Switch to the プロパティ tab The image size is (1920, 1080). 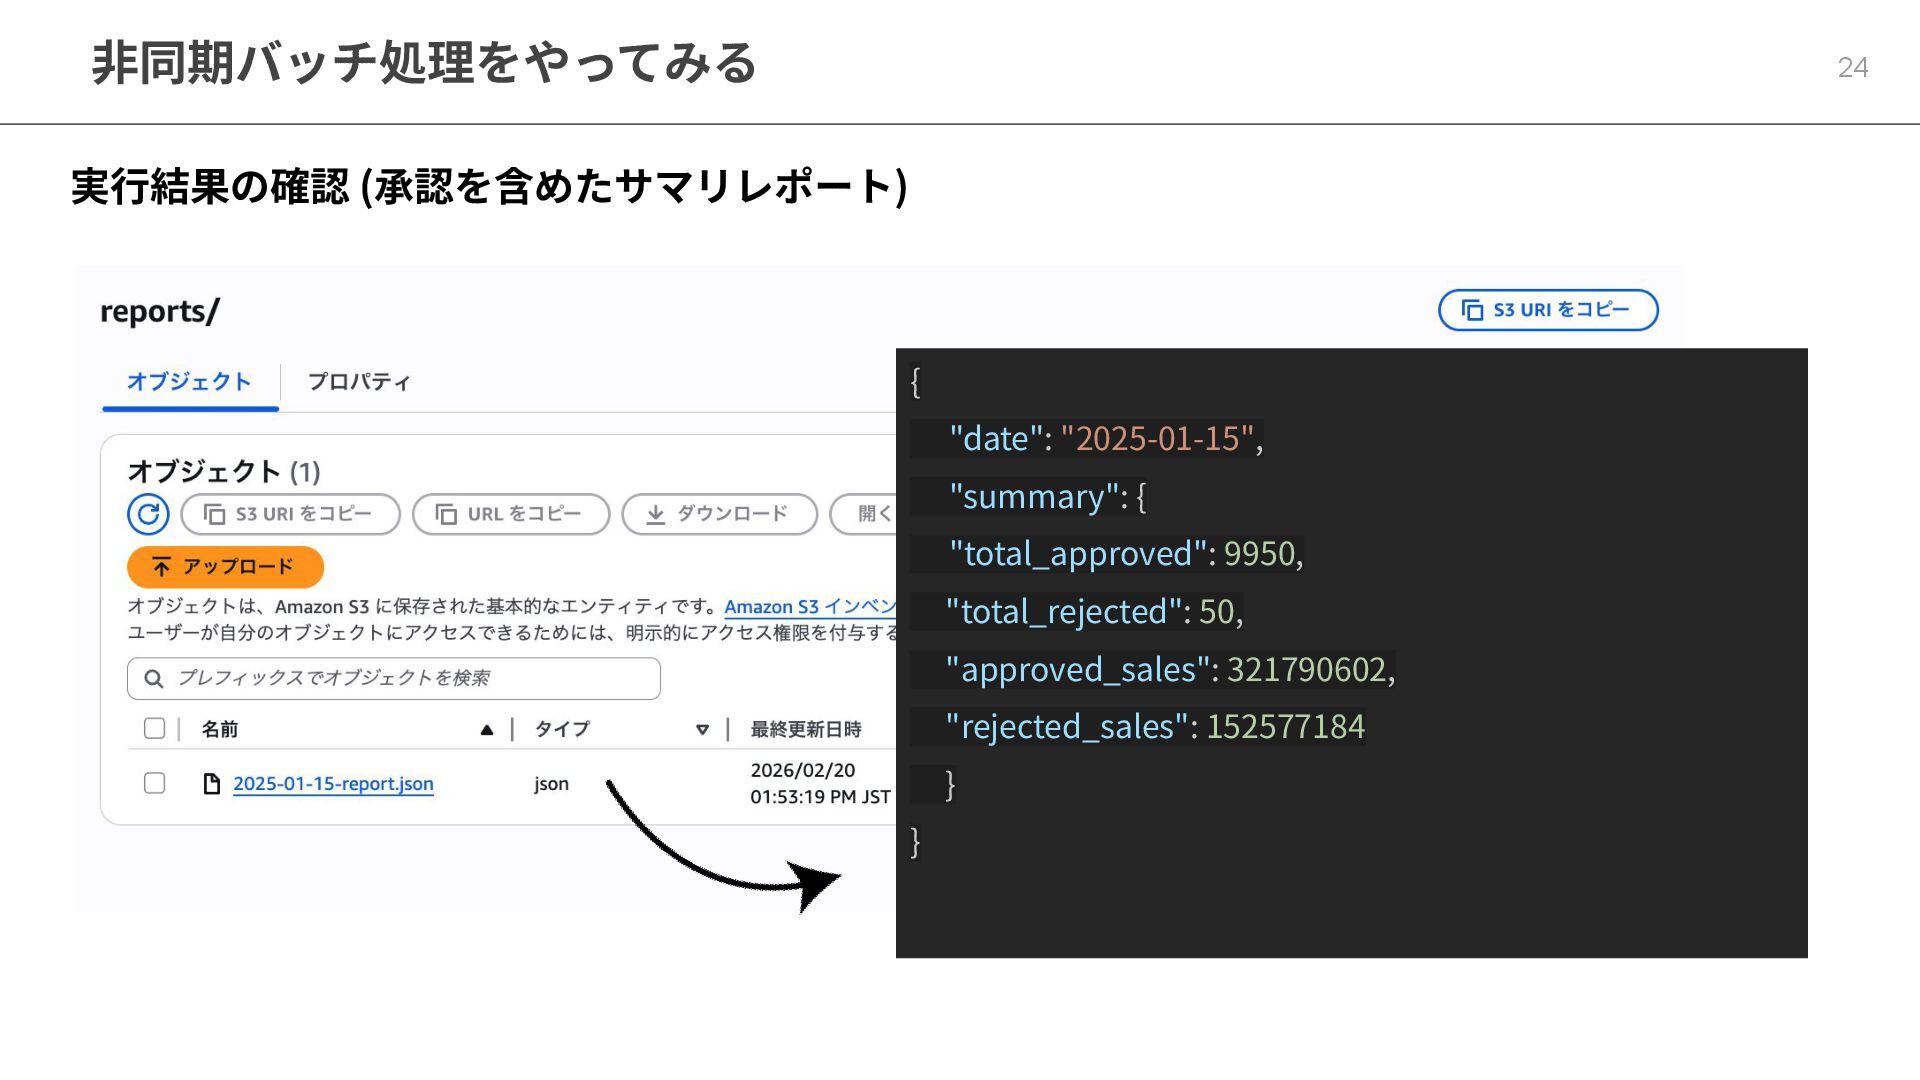[359, 382]
